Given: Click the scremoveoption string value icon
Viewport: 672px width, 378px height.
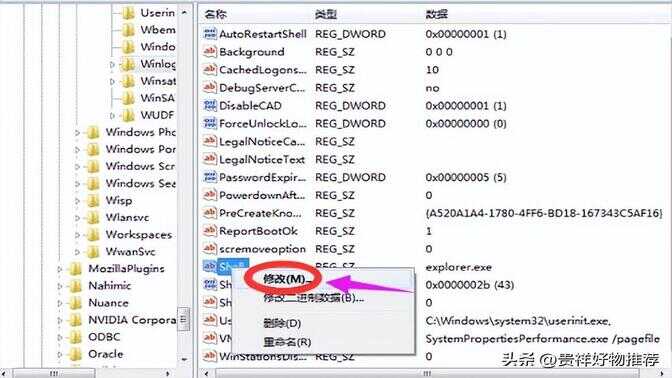Looking at the screenshot, I should (210, 249).
